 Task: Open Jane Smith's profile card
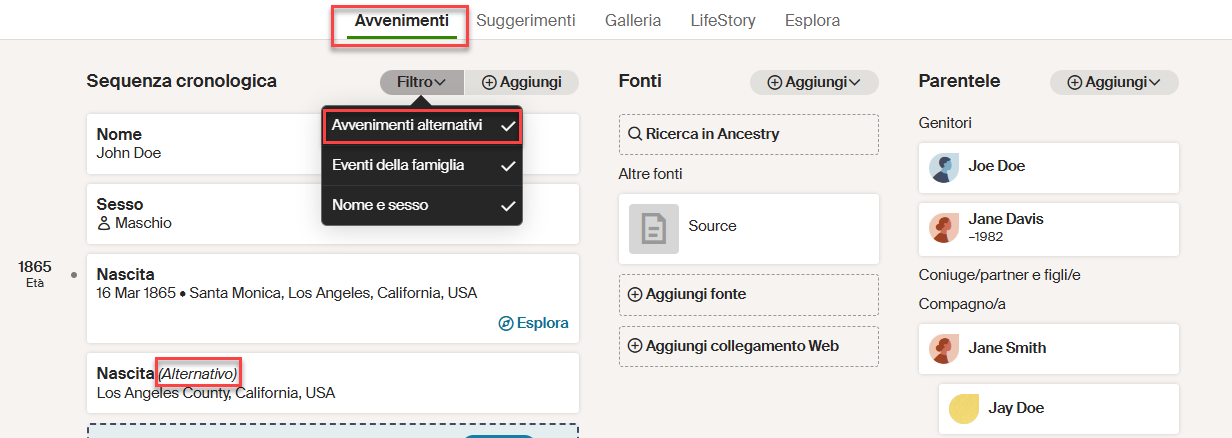coord(1049,349)
